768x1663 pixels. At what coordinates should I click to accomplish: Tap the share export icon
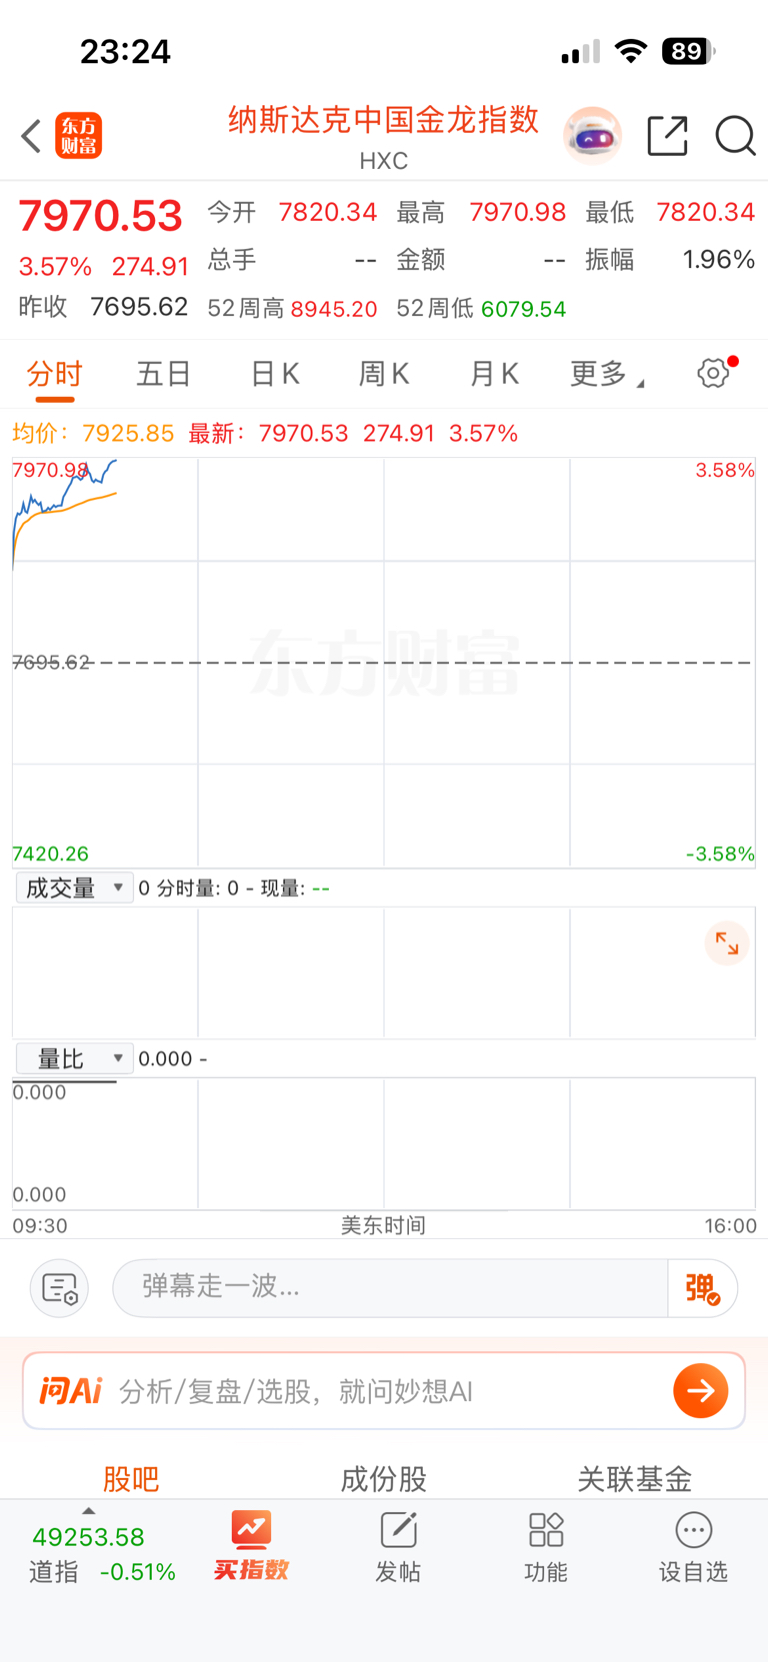click(x=667, y=136)
